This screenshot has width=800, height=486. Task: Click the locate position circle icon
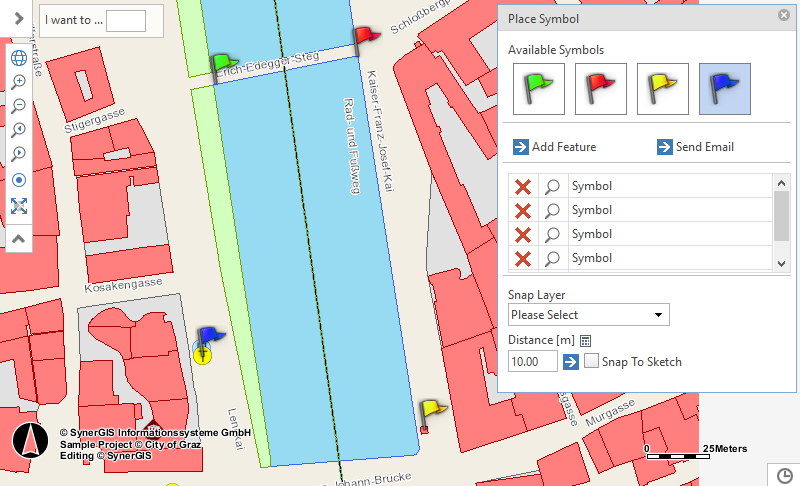click(18, 180)
